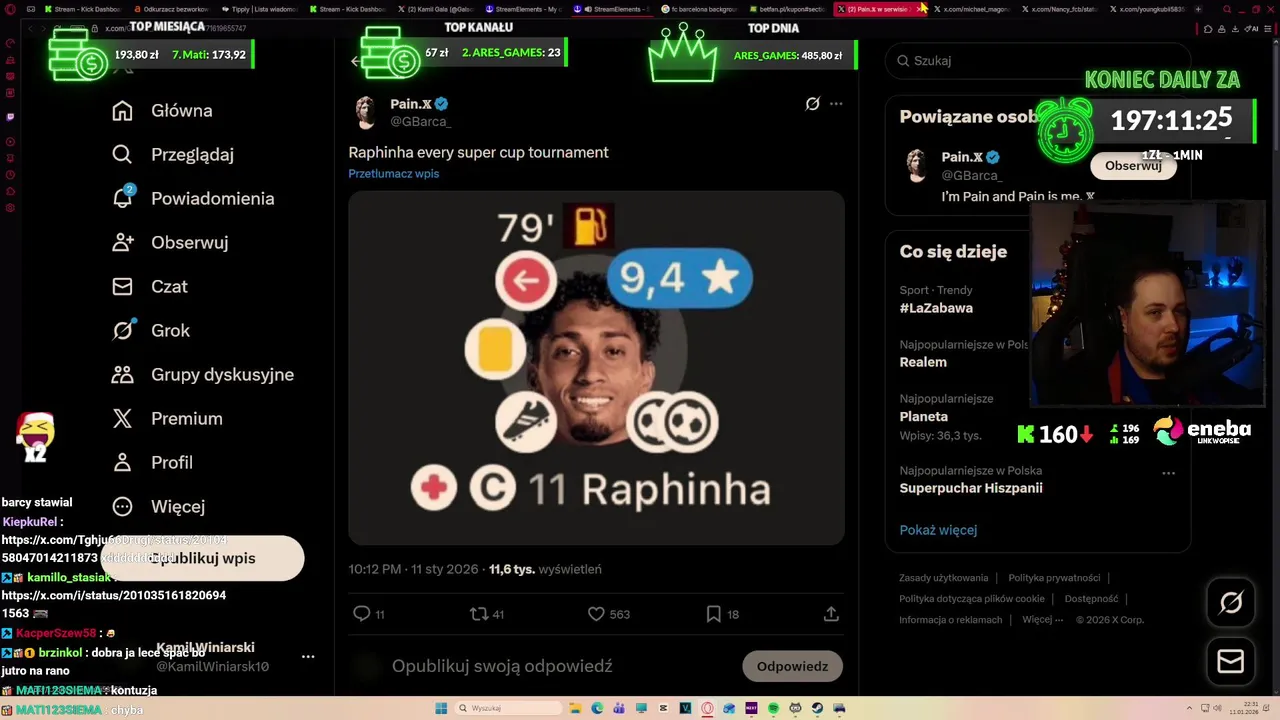Switch to fc barcelona background tab
1280x720 pixels.
coord(700,9)
